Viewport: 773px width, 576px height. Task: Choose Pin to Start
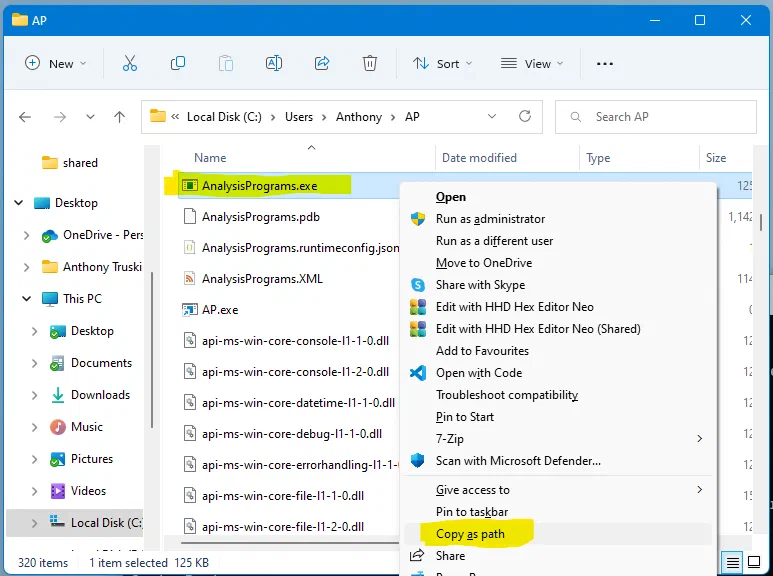465,417
